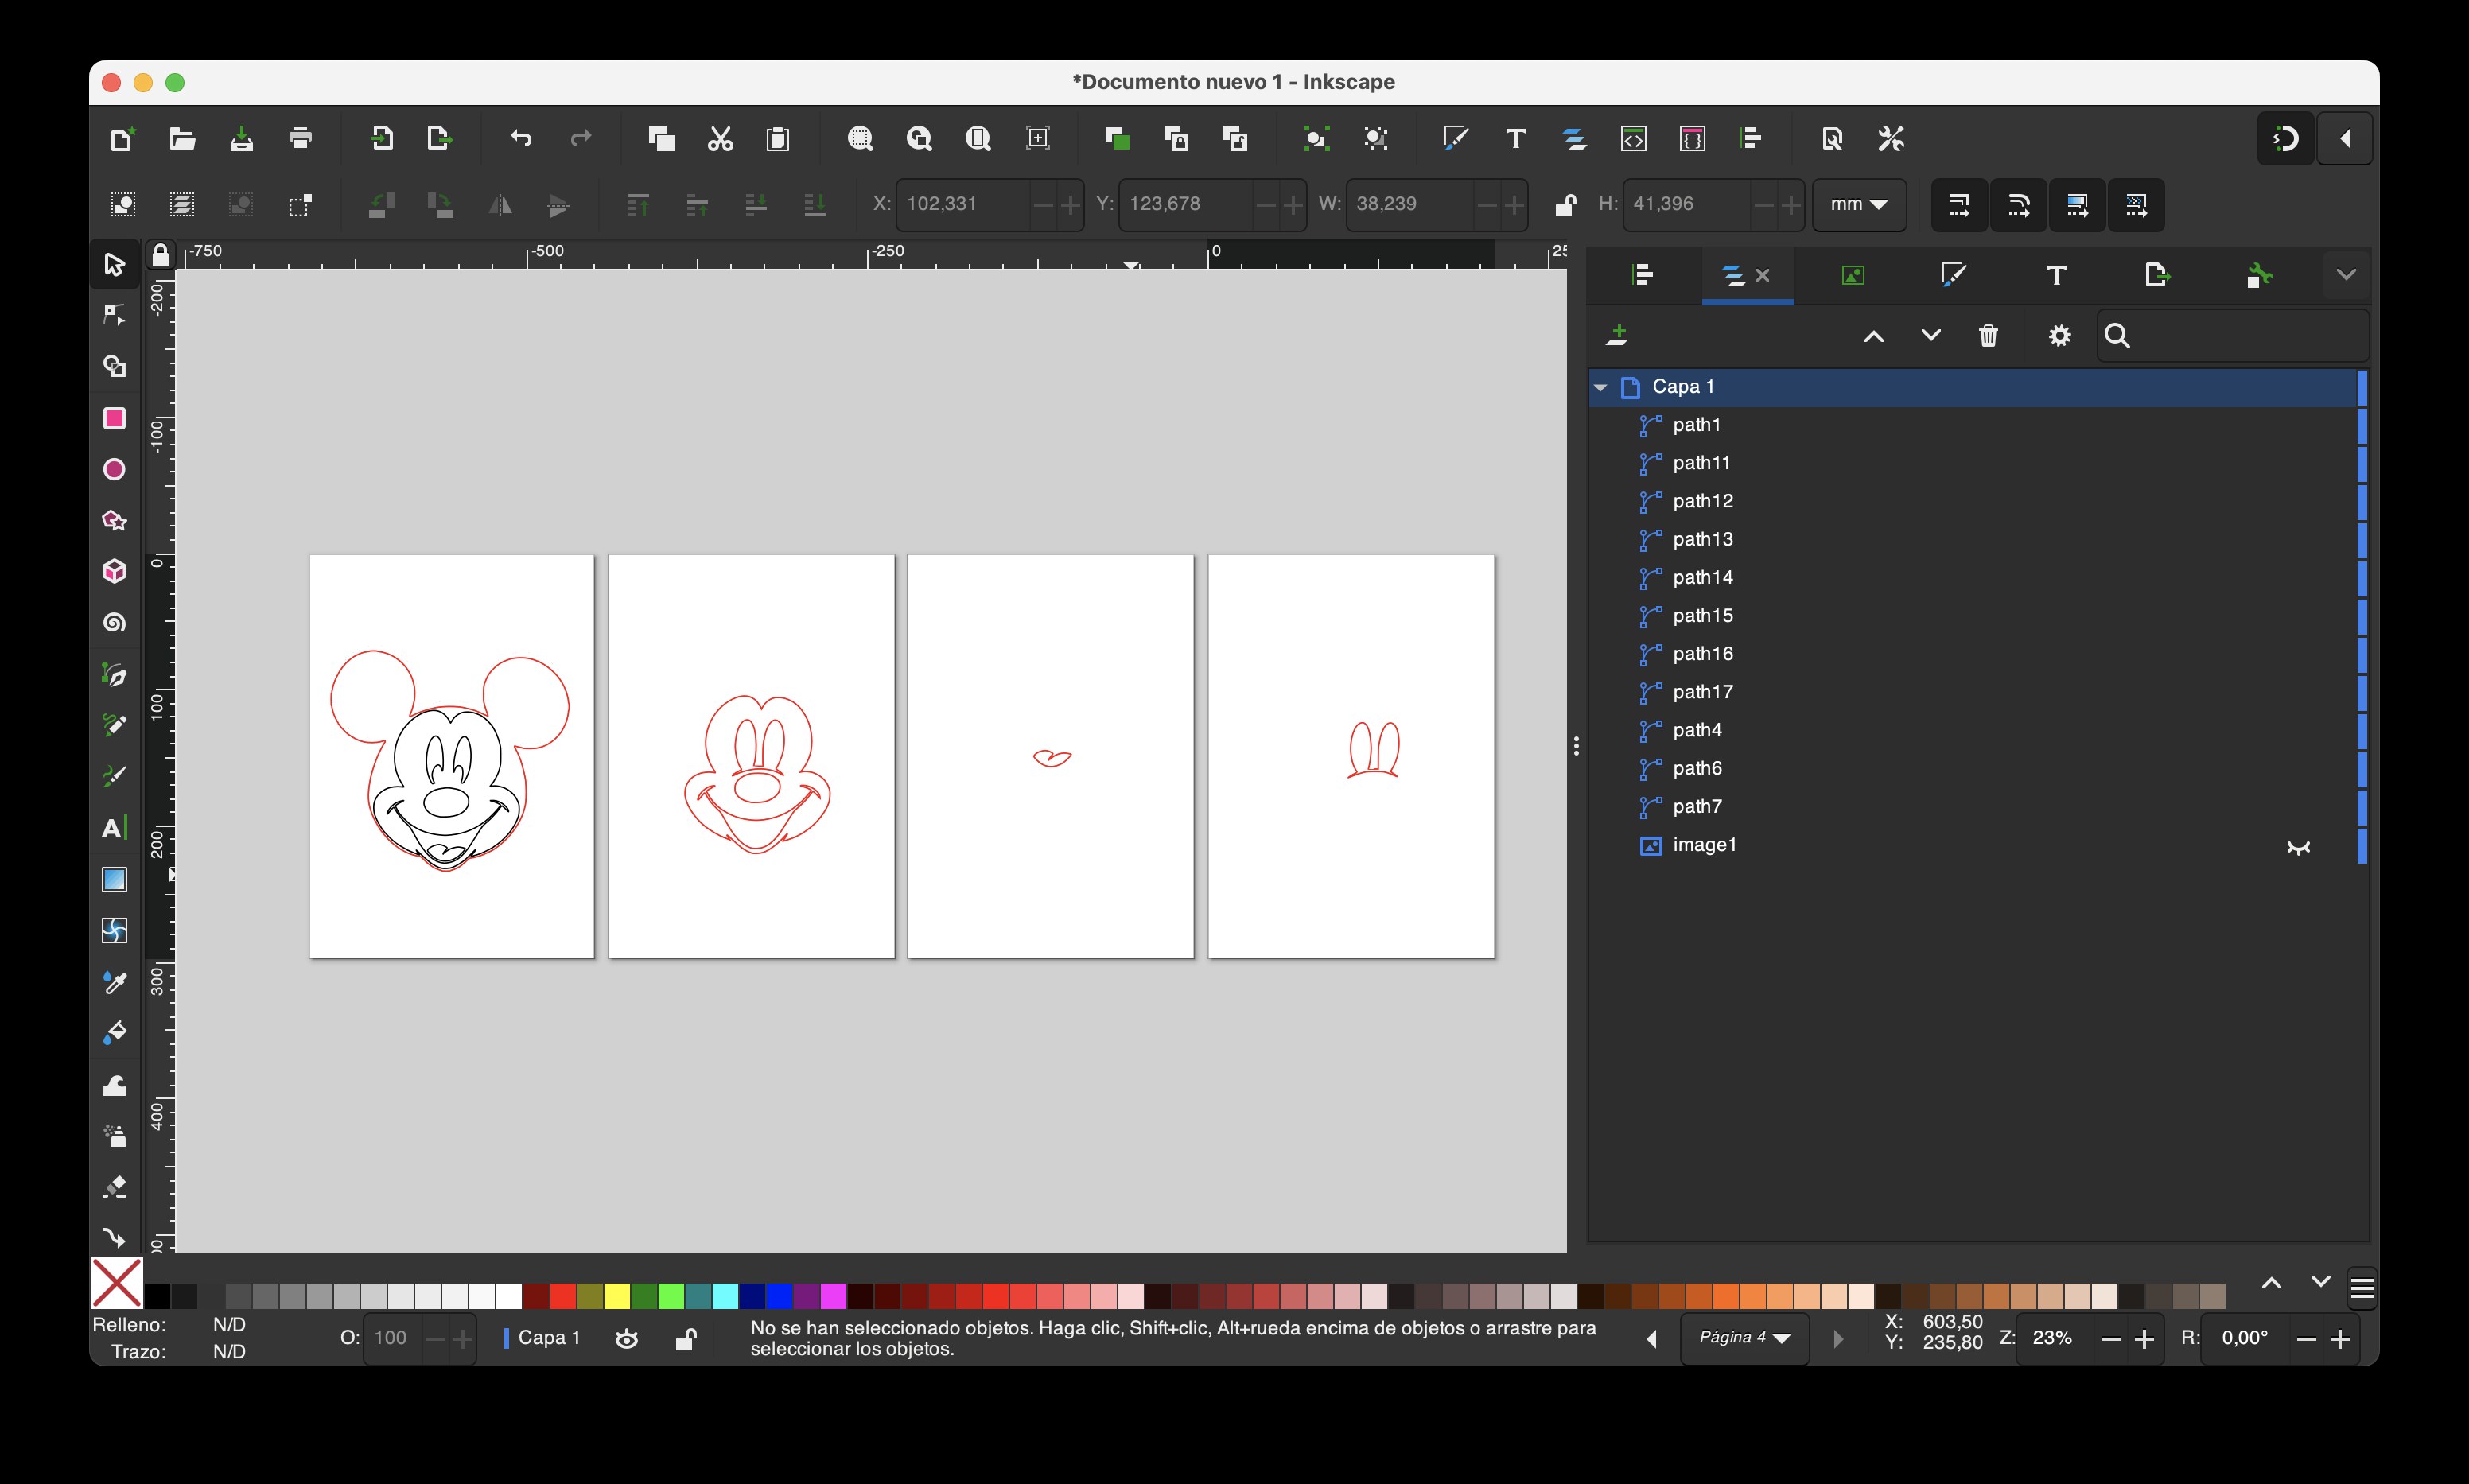The height and width of the screenshot is (1484, 2469).
Task: Select the Node editing tool
Action: 114,315
